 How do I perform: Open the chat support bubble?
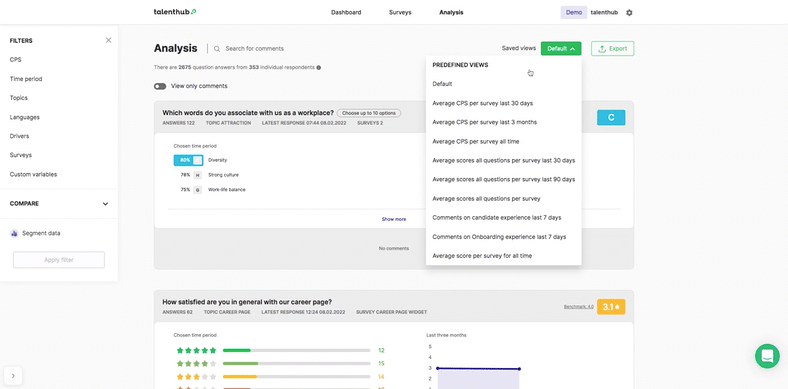click(767, 356)
